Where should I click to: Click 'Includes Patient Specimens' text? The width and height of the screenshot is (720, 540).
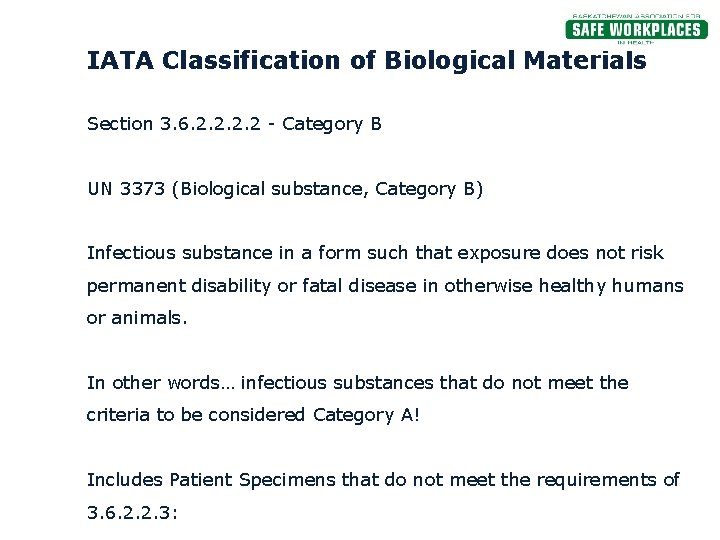tap(211, 479)
